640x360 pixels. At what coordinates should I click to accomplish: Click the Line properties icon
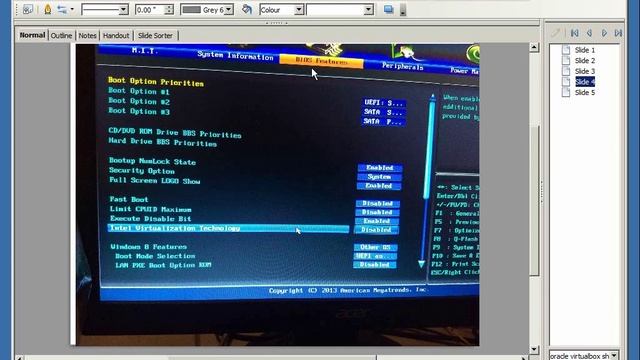48,9
